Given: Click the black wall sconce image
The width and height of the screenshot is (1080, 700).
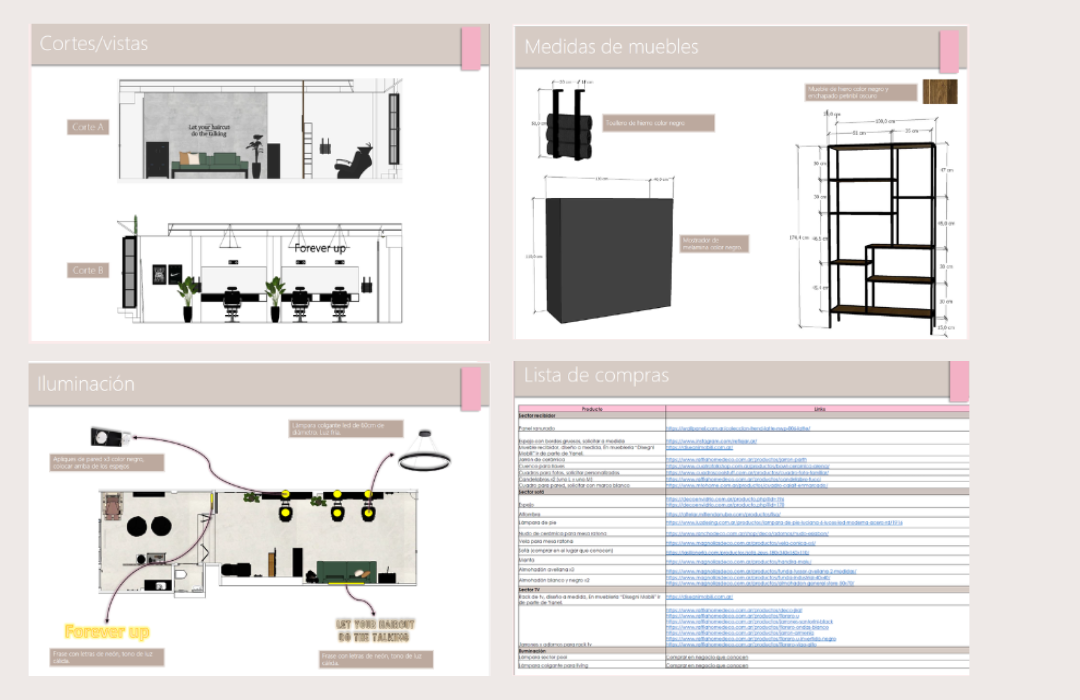Looking at the screenshot, I should (x=110, y=437).
